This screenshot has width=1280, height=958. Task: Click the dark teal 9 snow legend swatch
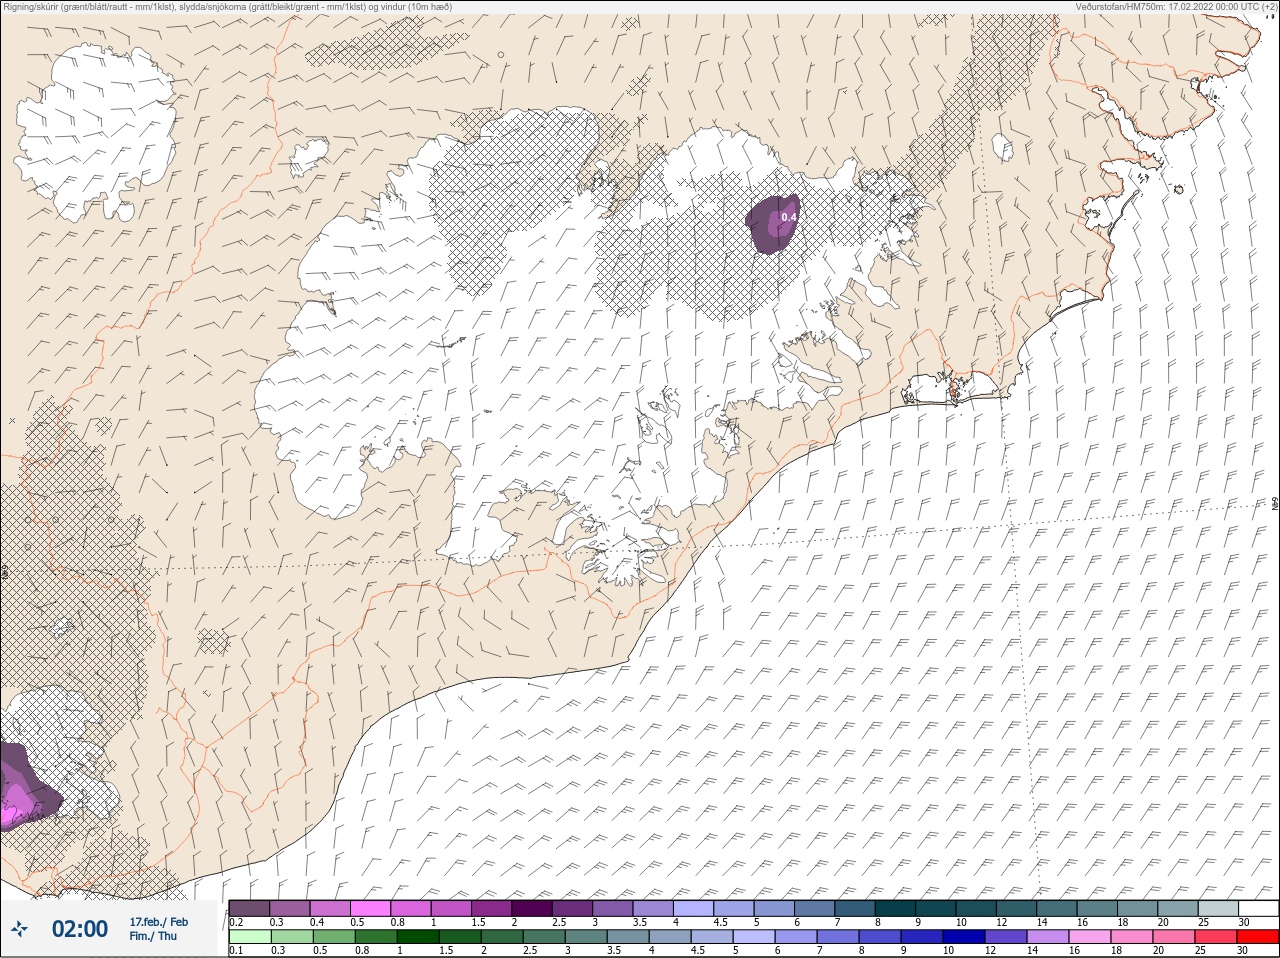[936, 908]
